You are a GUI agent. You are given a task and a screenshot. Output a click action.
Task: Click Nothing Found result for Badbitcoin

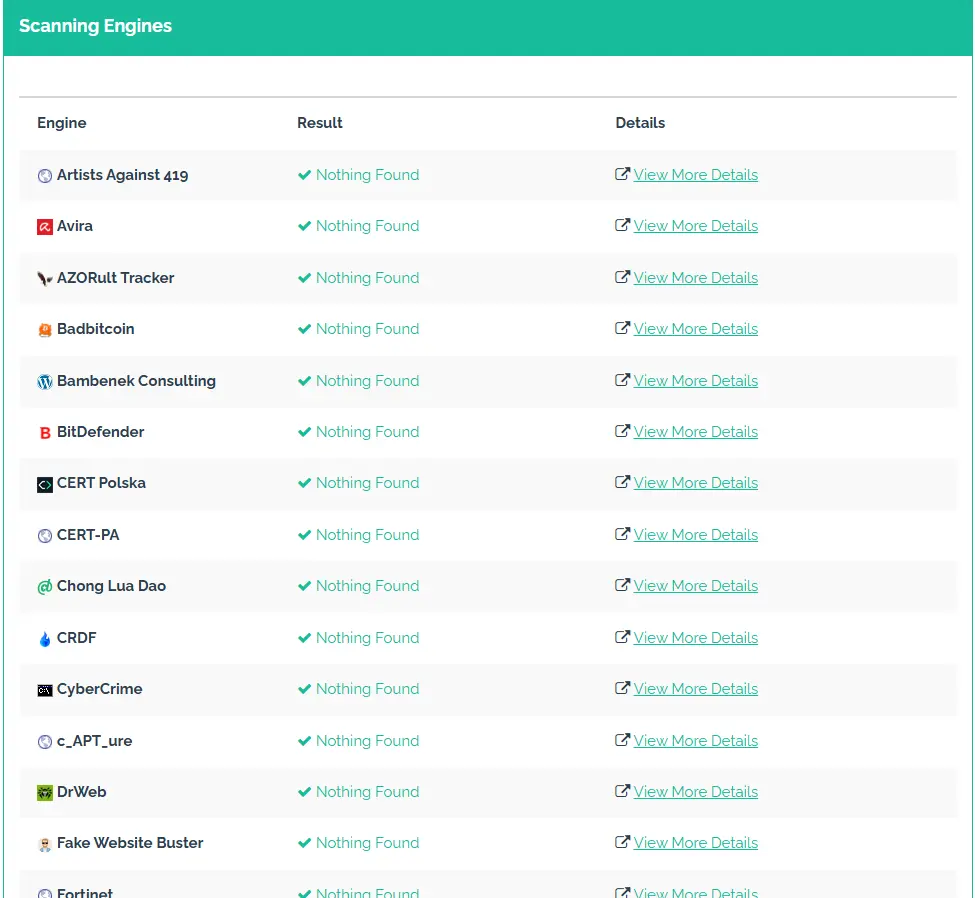(x=367, y=329)
